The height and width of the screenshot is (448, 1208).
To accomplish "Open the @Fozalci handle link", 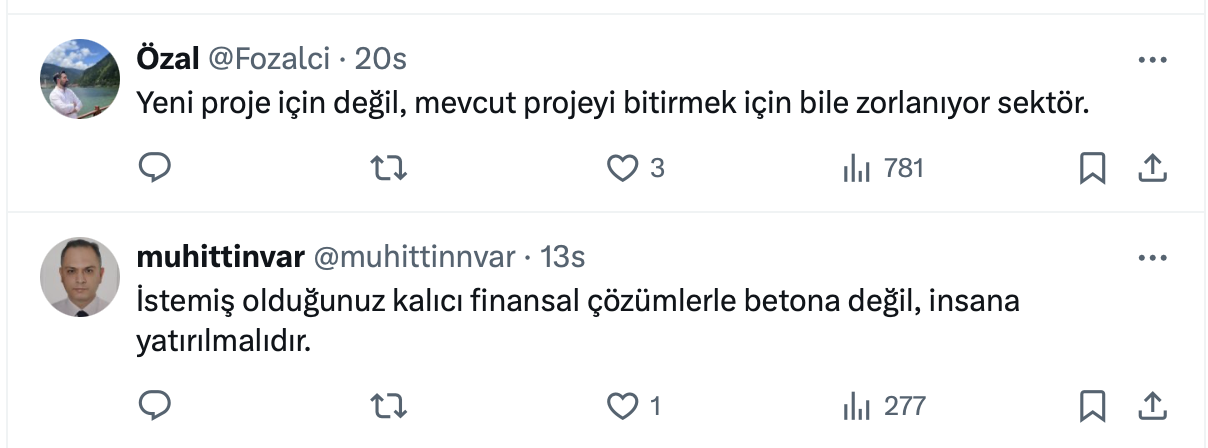I will (268, 60).
